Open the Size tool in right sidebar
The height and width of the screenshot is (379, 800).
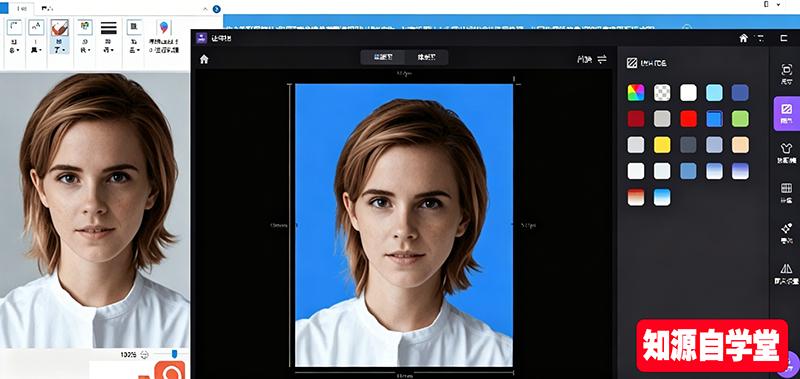click(x=786, y=73)
